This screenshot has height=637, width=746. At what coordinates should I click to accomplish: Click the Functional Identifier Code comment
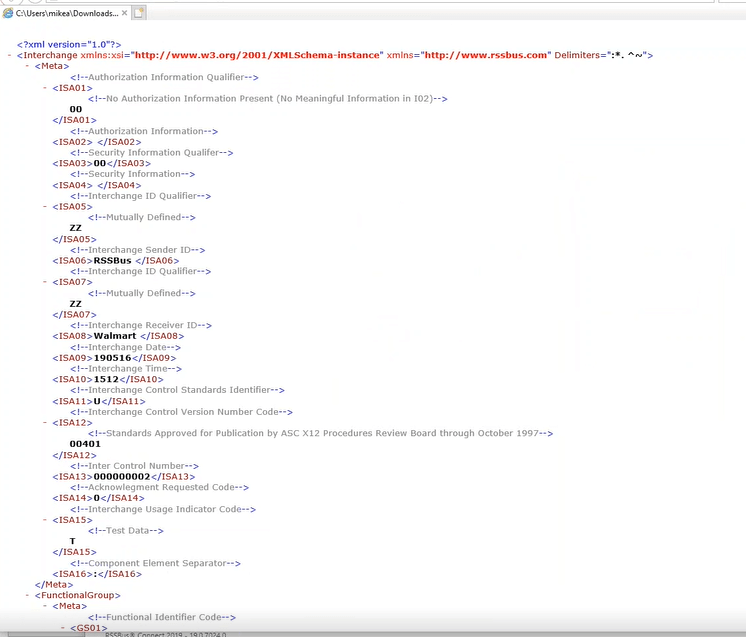tap(162, 617)
